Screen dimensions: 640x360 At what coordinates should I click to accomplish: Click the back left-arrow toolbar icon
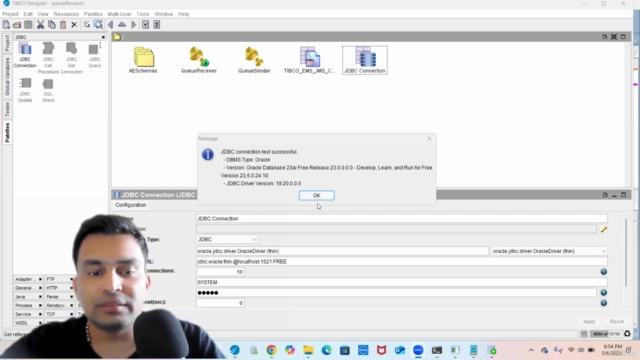[110, 25]
